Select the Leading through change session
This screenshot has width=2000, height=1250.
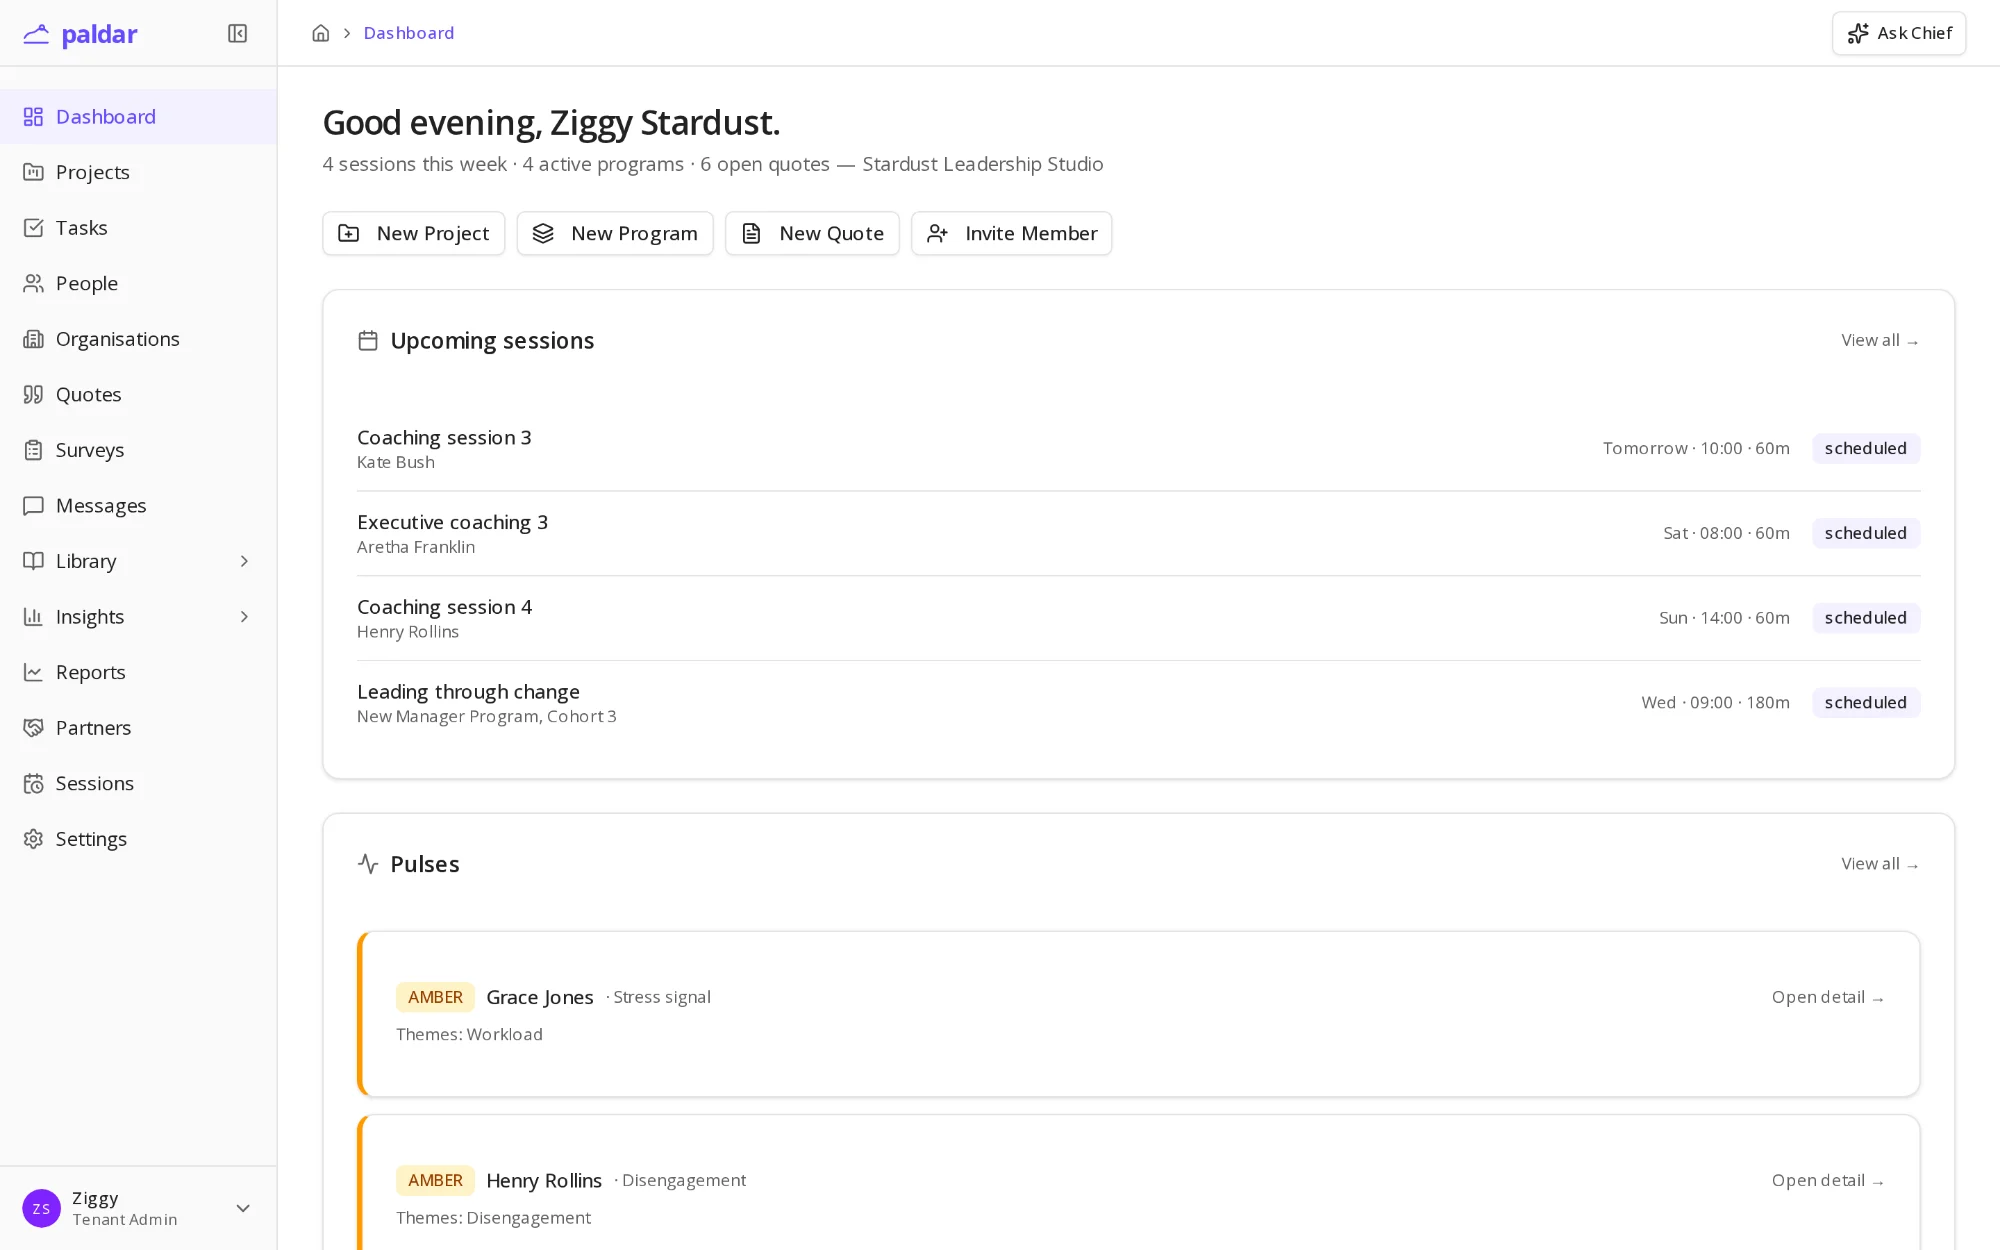1138,703
